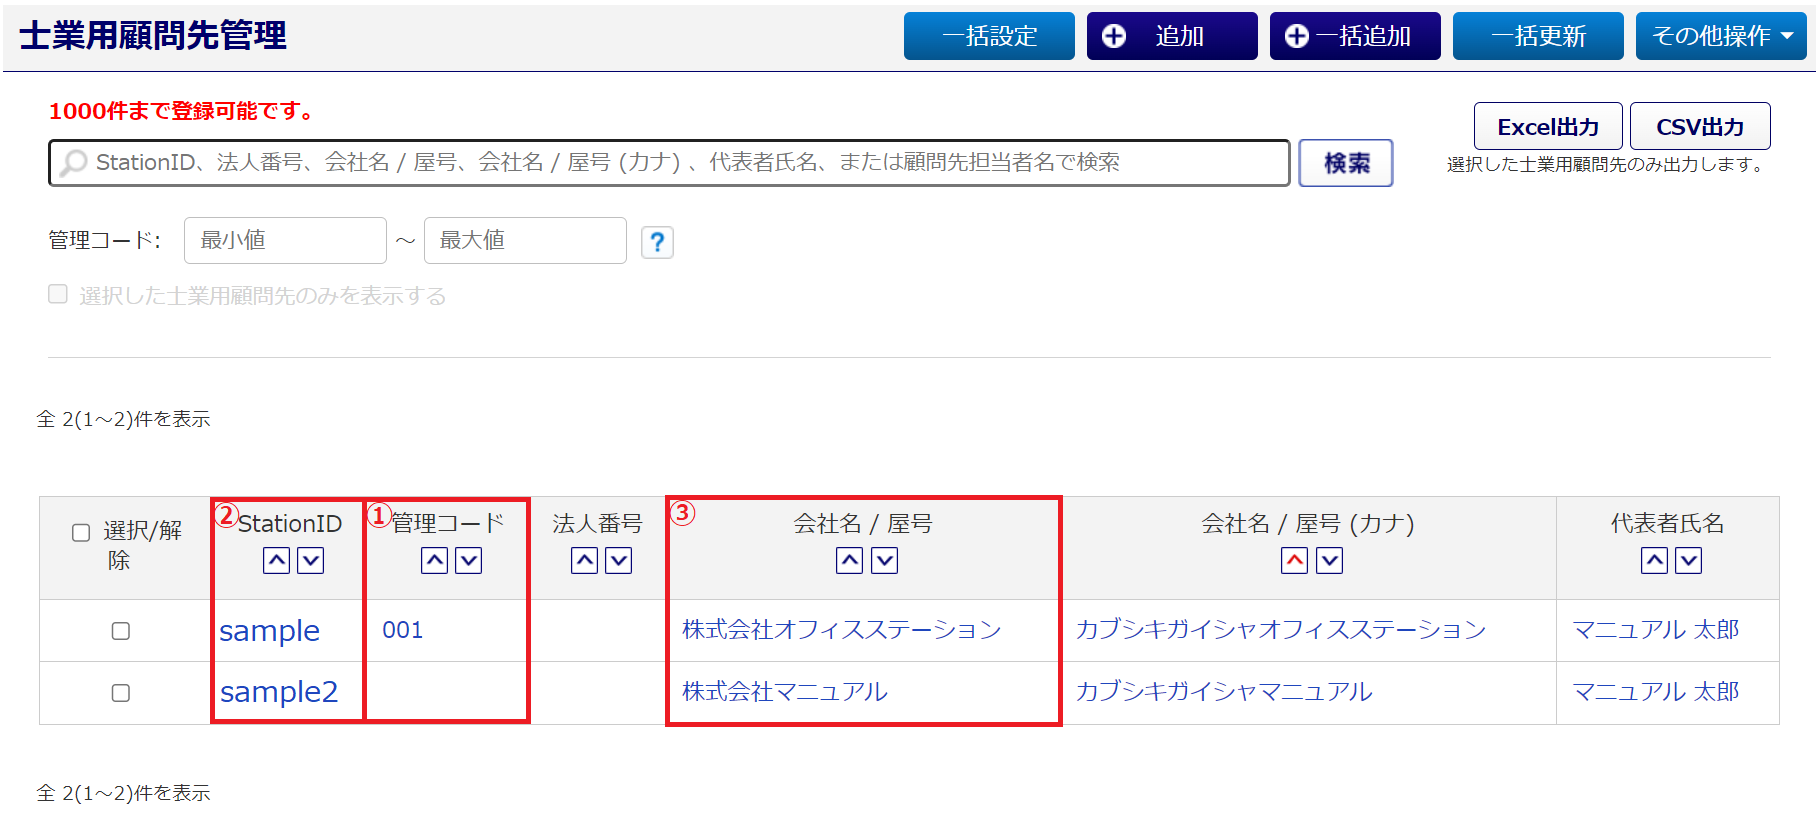Click the upper 全 2(1～2)件を表示 count text
The image size is (1820, 820).
(x=123, y=419)
